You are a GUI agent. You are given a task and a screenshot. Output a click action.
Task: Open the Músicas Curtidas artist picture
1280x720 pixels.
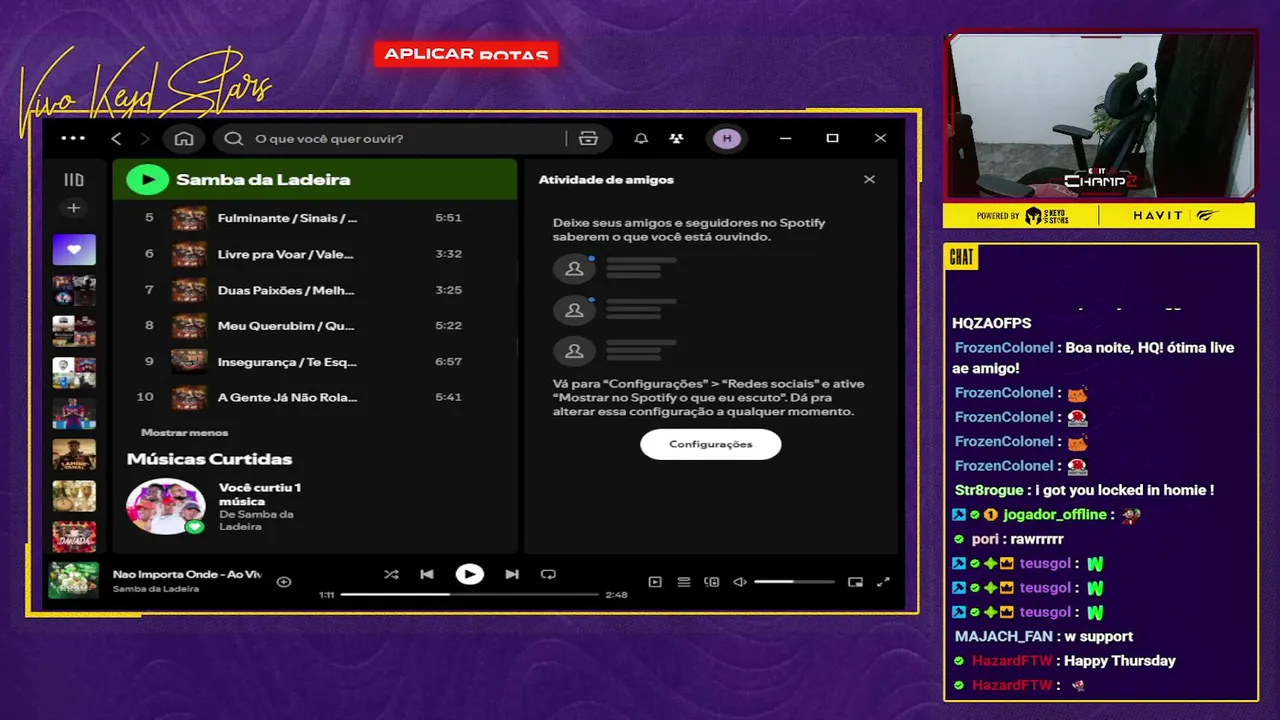[x=166, y=506]
